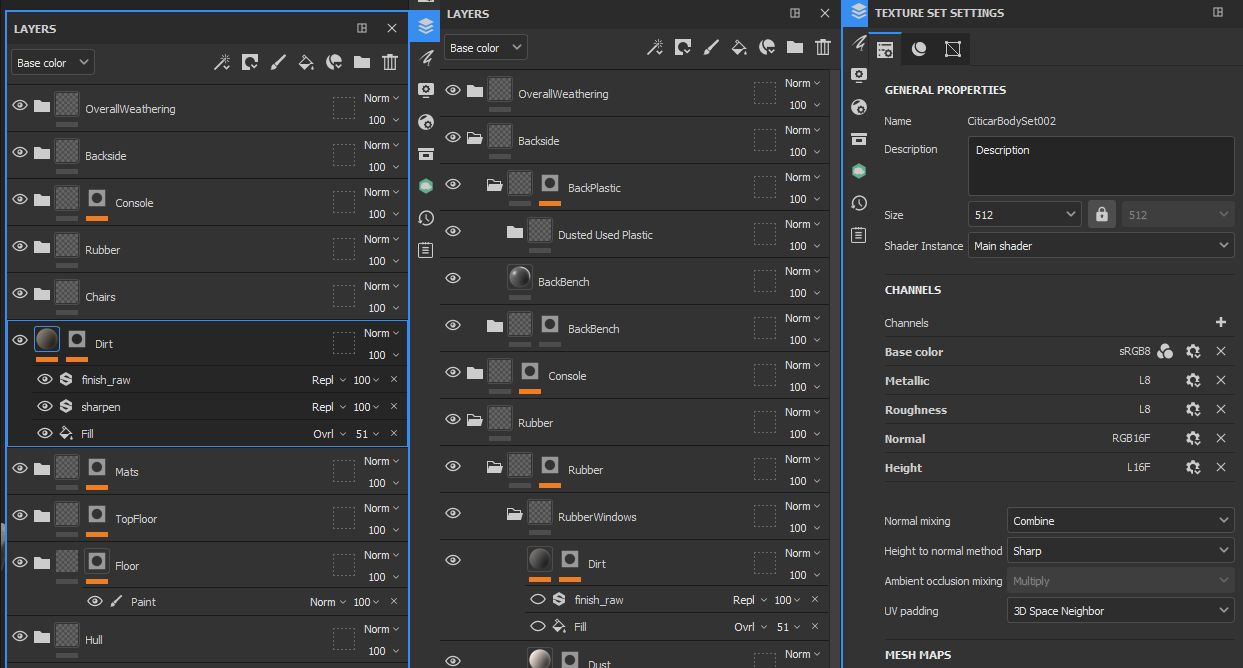The image size is (1243, 668).
Task: Click the trash icon in the left Layers panel
Action: click(x=390, y=62)
